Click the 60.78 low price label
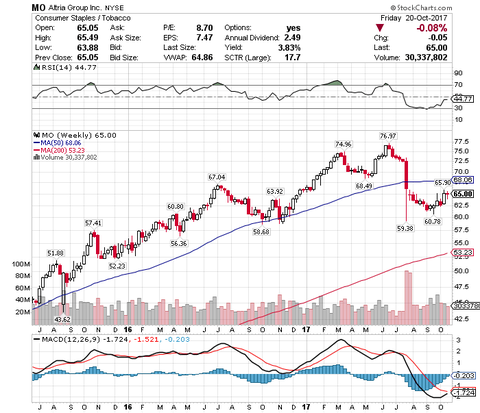480x413 pixels. (433, 221)
